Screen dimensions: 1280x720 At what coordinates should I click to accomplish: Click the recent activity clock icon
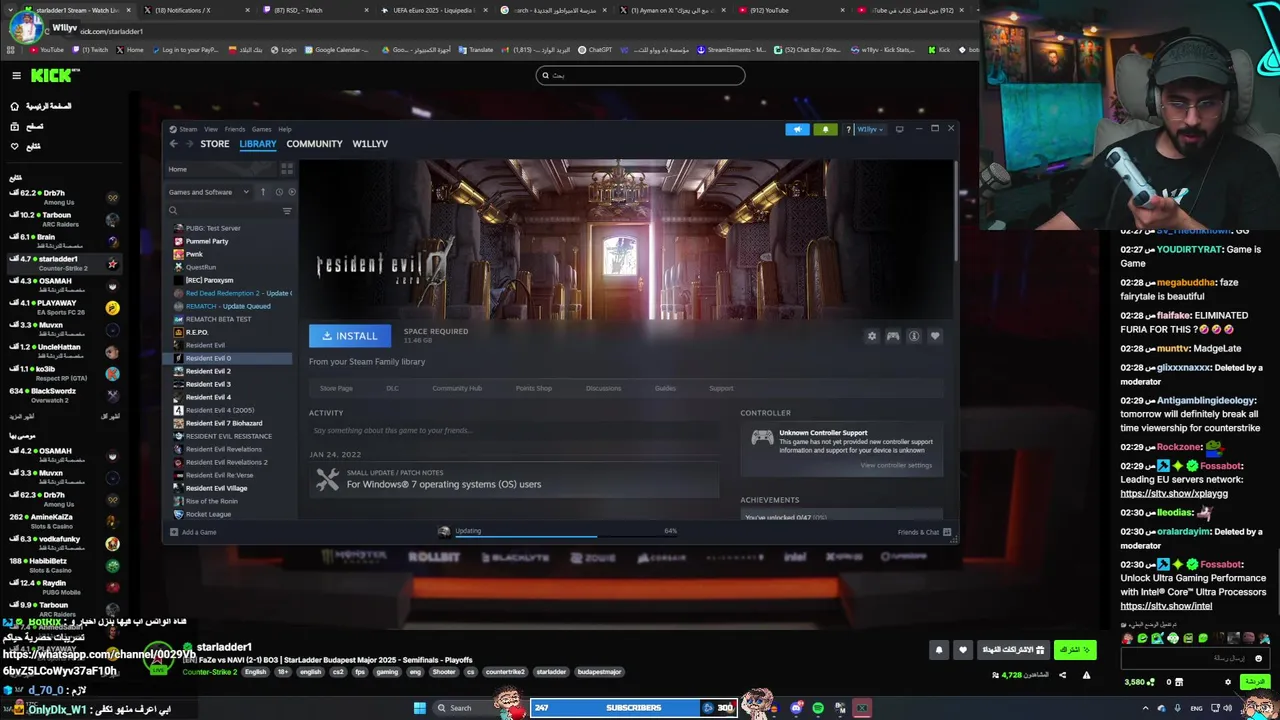279,192
